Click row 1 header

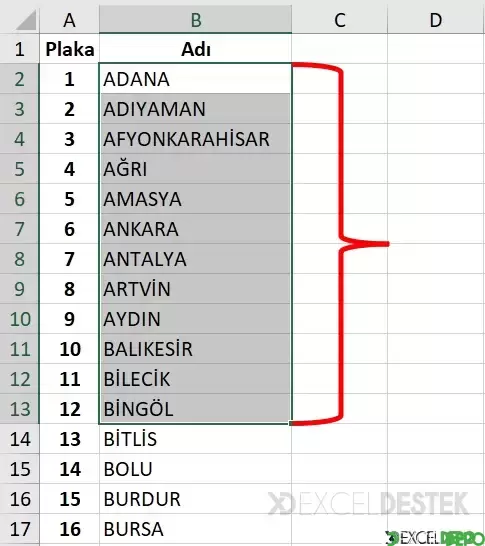pyautogui.click(x=19, y=49)
